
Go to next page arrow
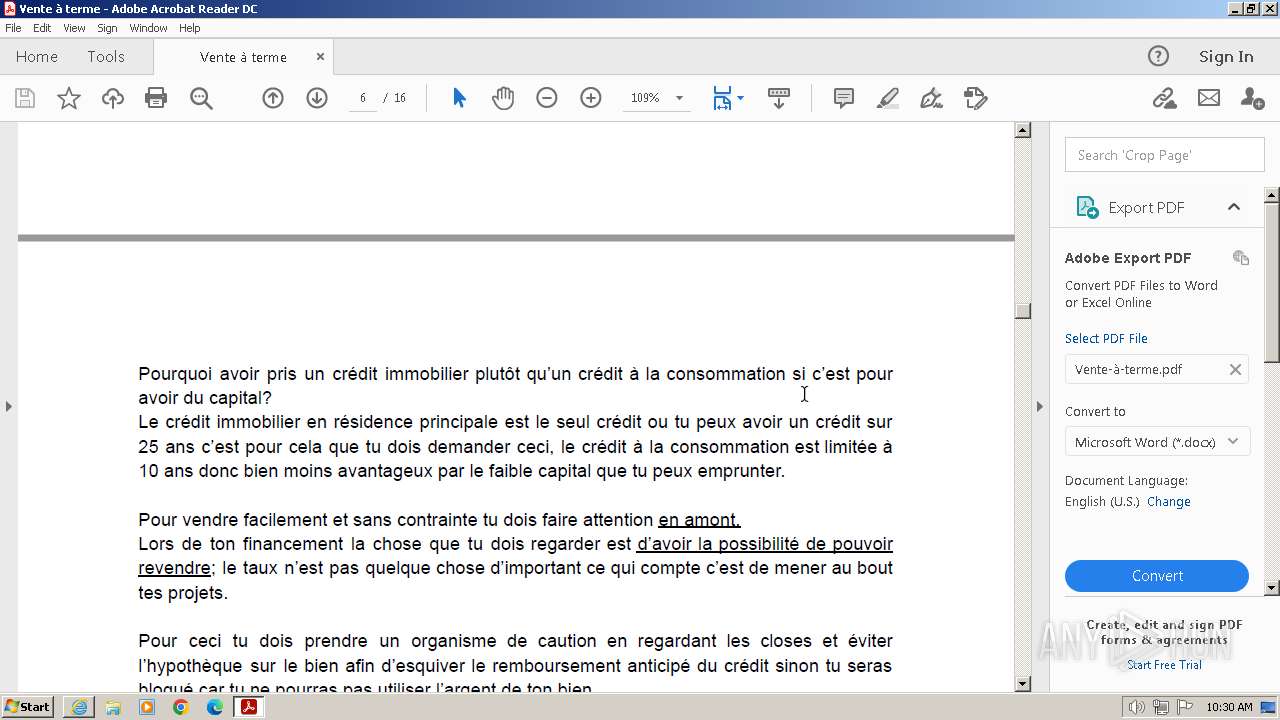317,98
